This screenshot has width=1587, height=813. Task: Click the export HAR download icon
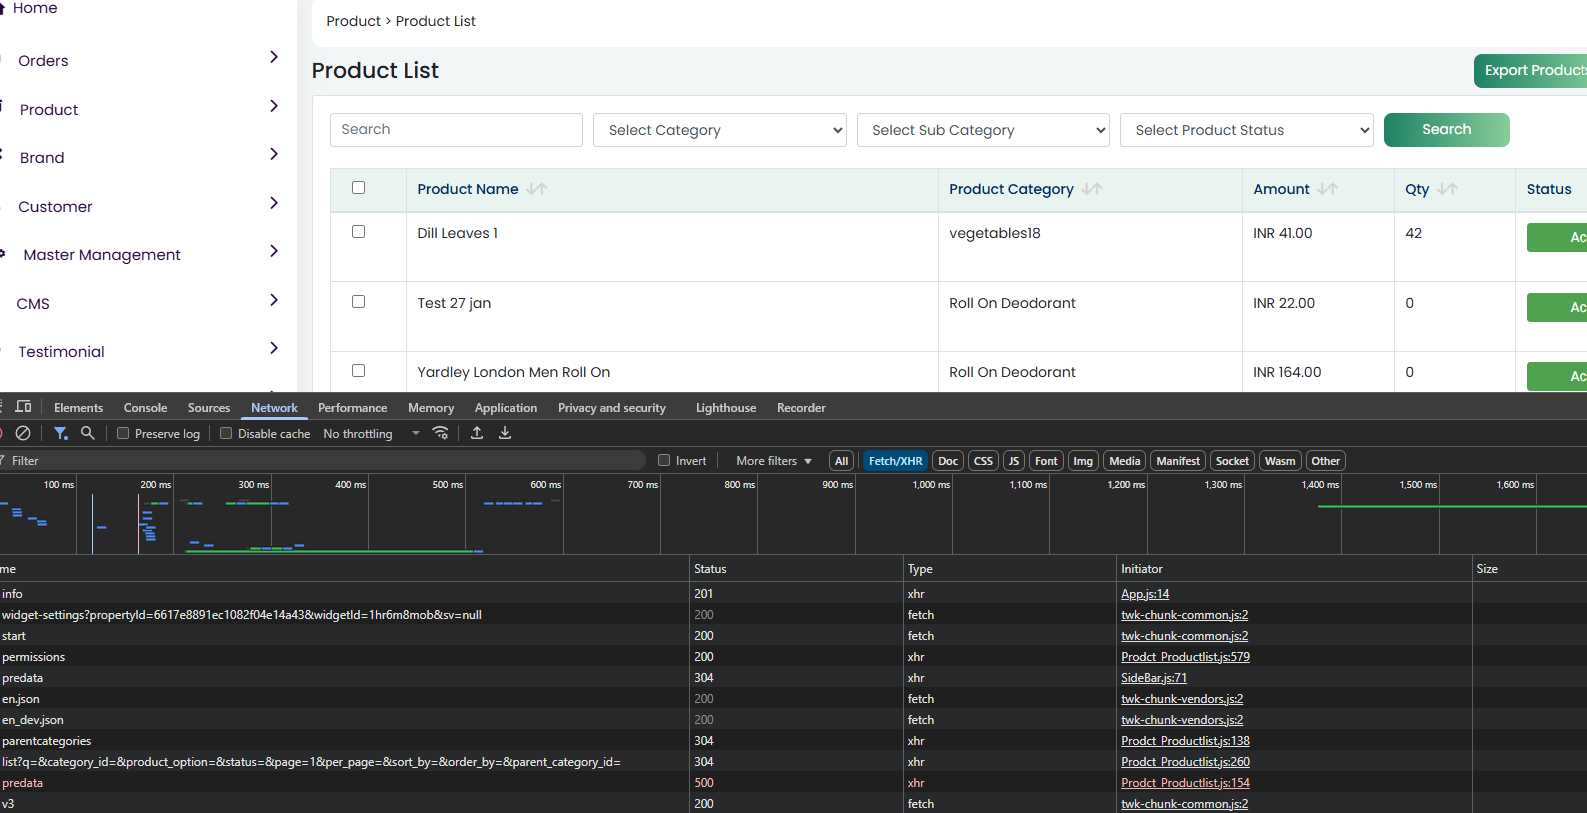(505, 433)
